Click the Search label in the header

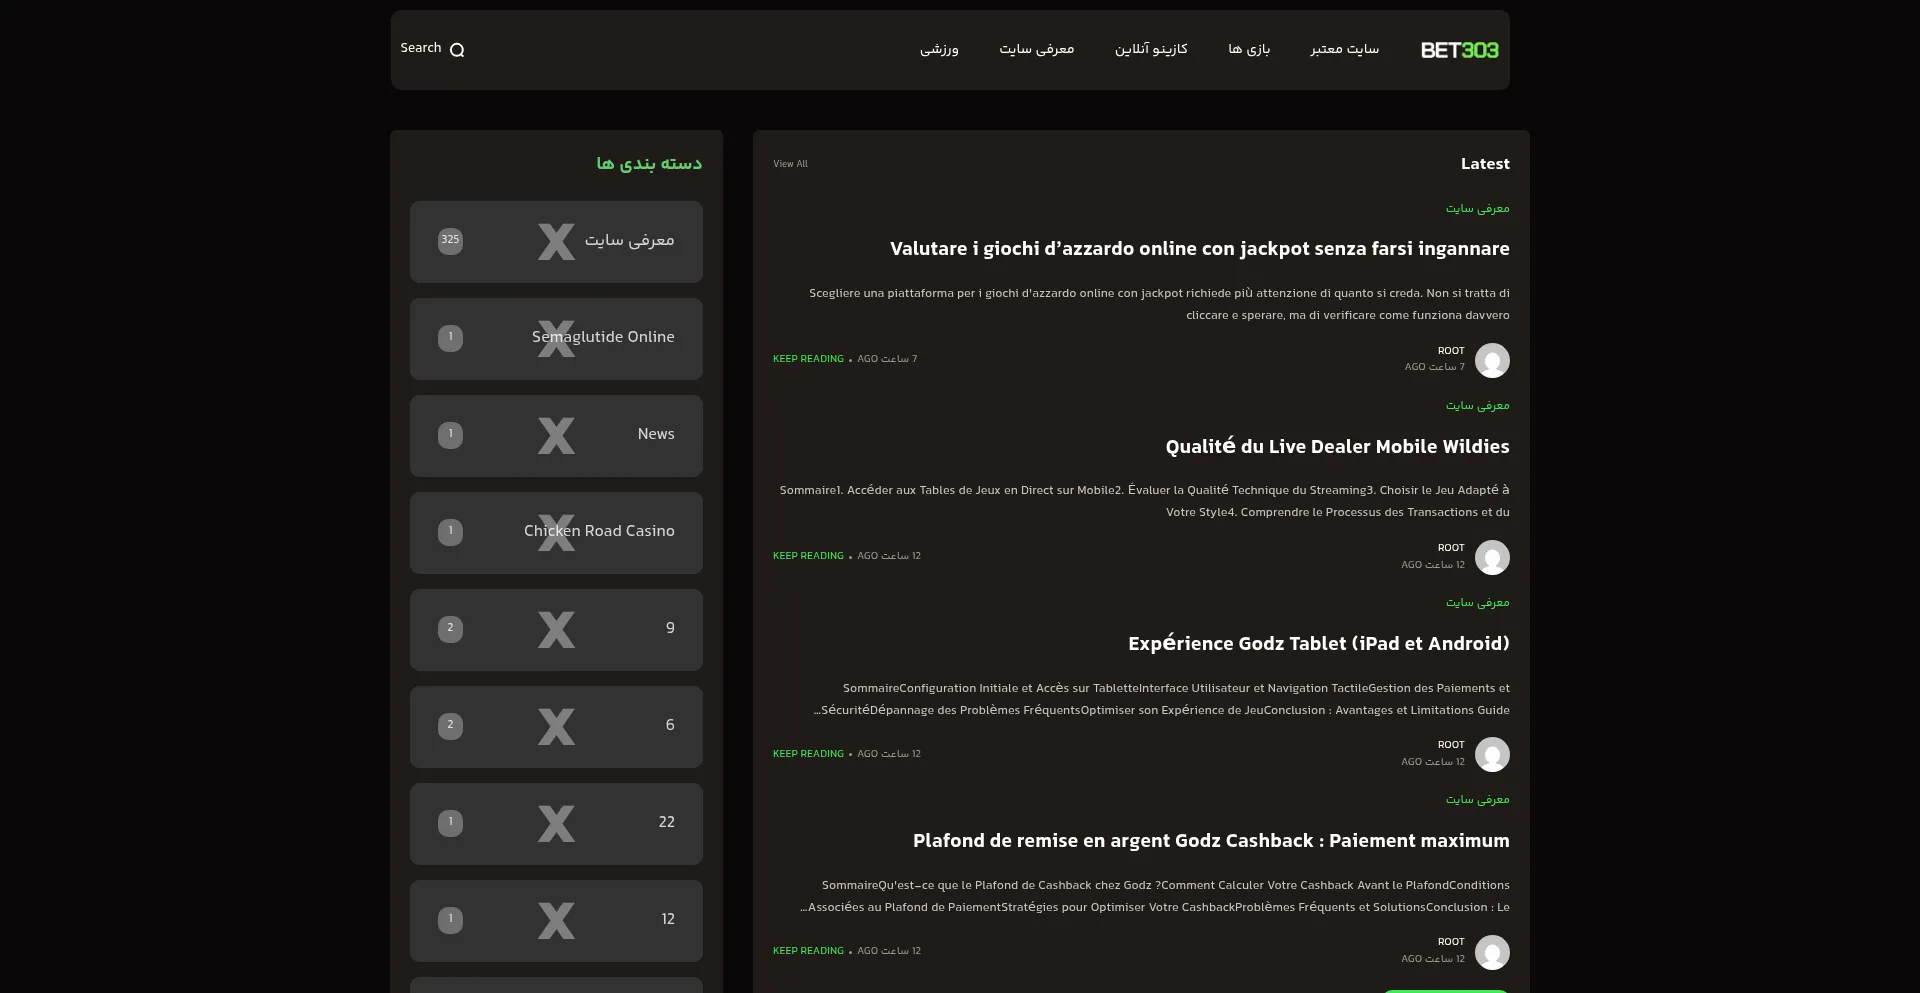click(x=421, y=48)
